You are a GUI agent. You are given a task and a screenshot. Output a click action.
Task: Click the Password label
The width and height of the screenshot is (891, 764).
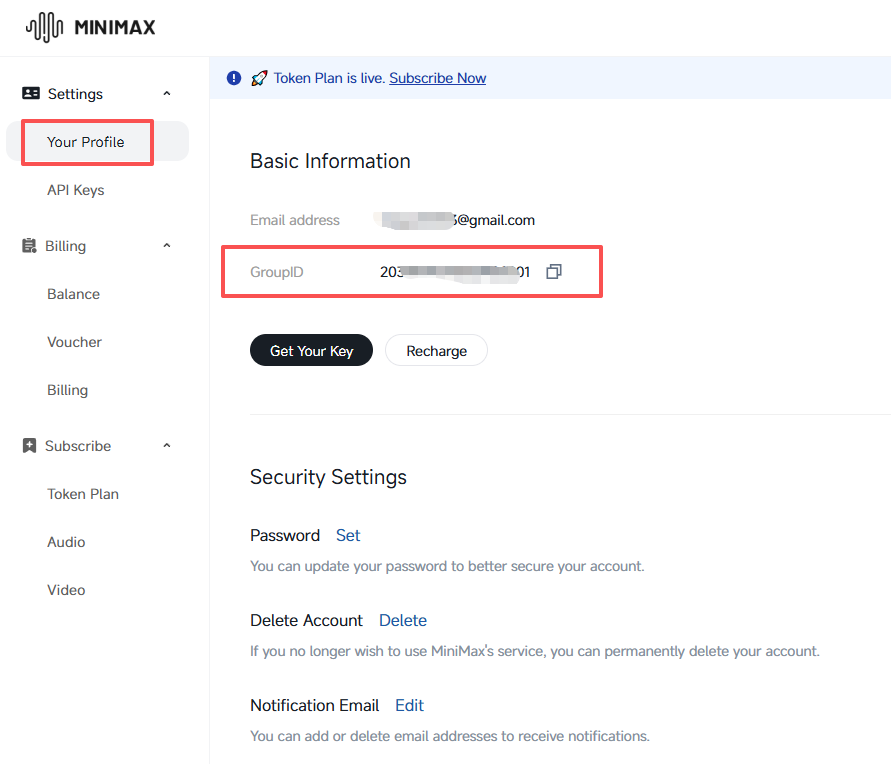coord(285,535)
